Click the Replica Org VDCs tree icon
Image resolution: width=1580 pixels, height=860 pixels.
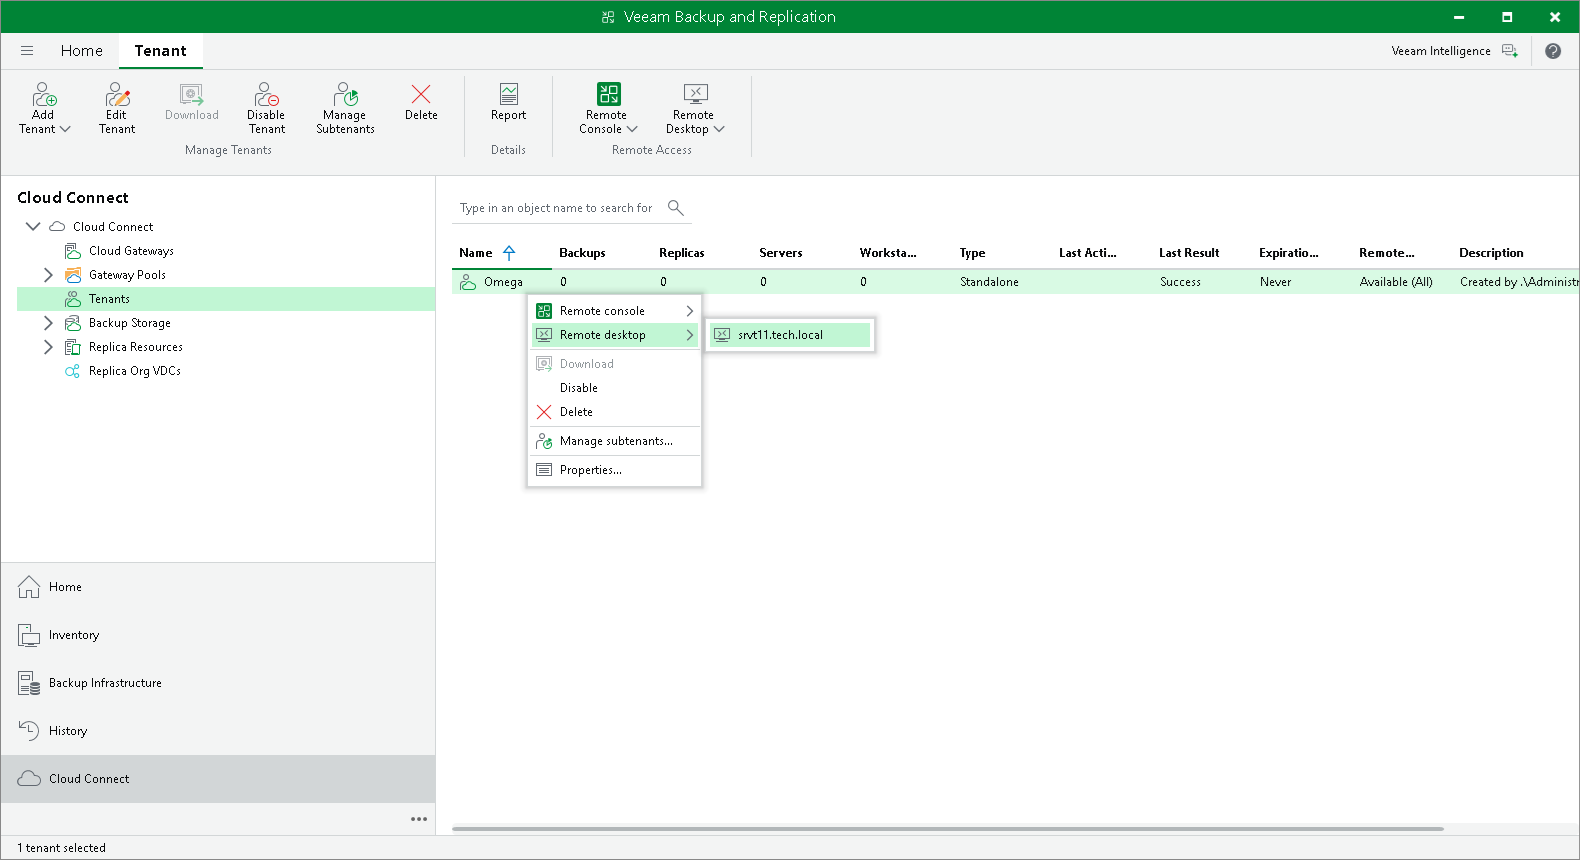tap(73, 371)
